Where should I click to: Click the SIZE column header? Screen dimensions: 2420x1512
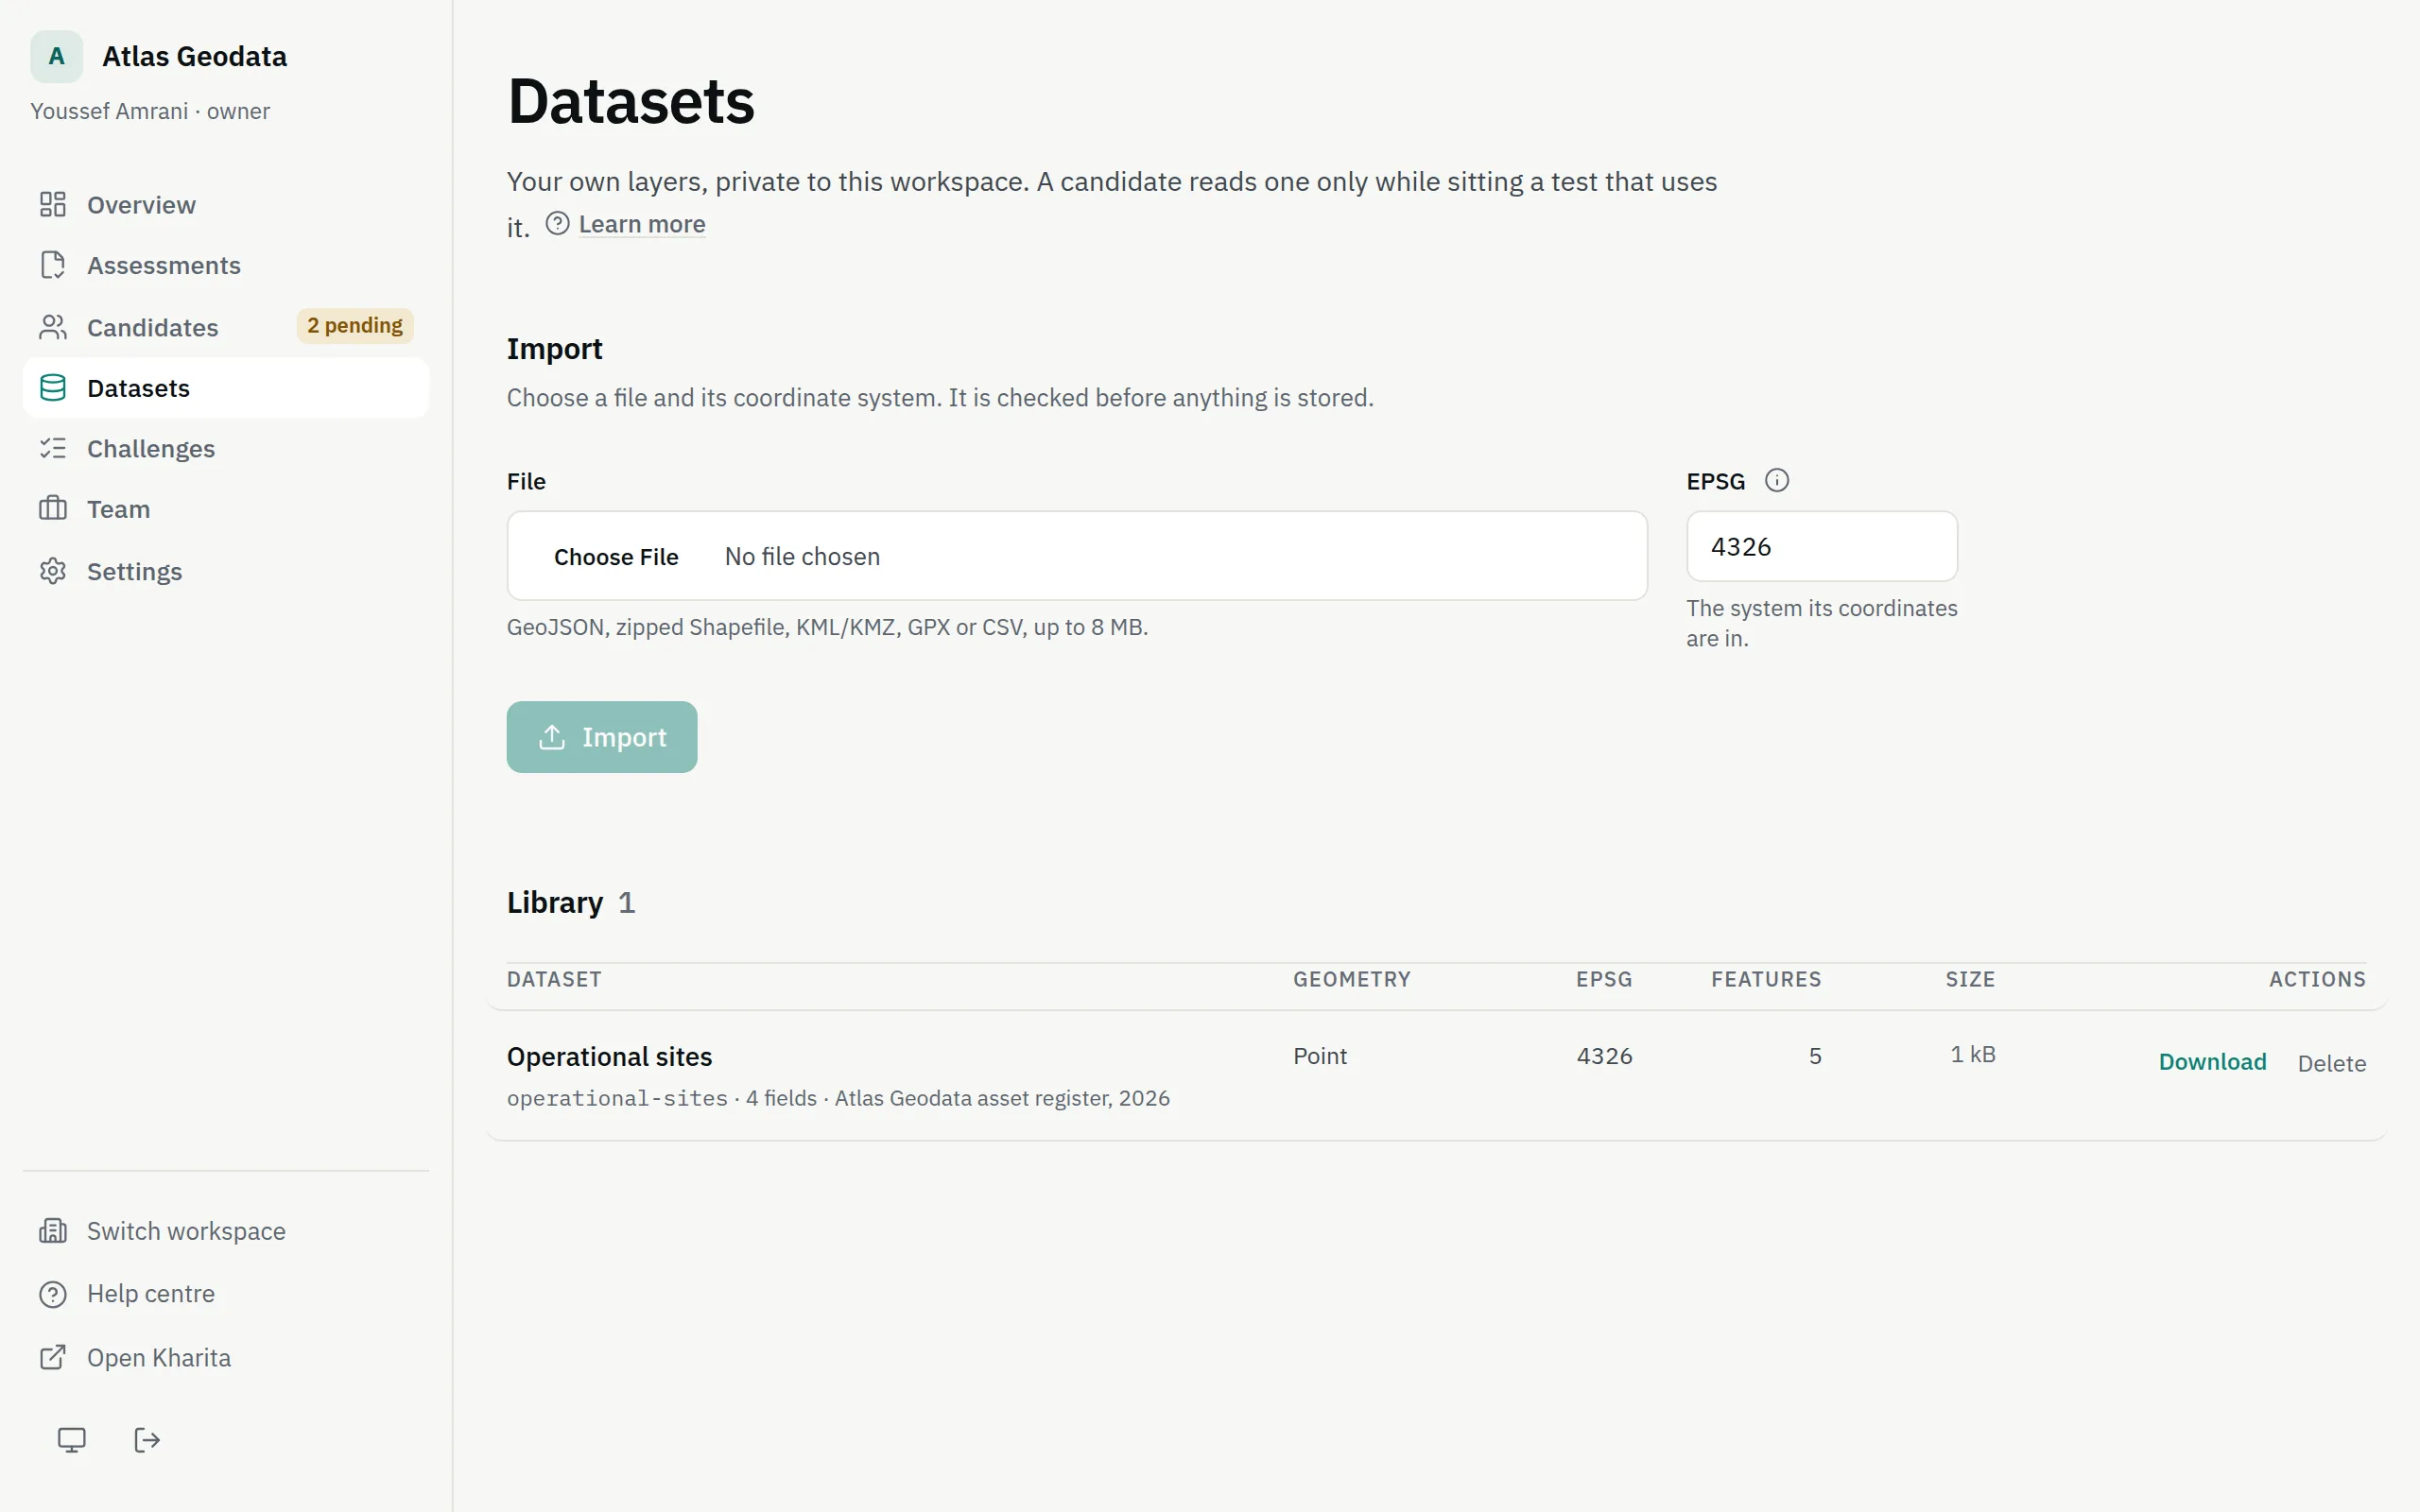click(1970, 979)
